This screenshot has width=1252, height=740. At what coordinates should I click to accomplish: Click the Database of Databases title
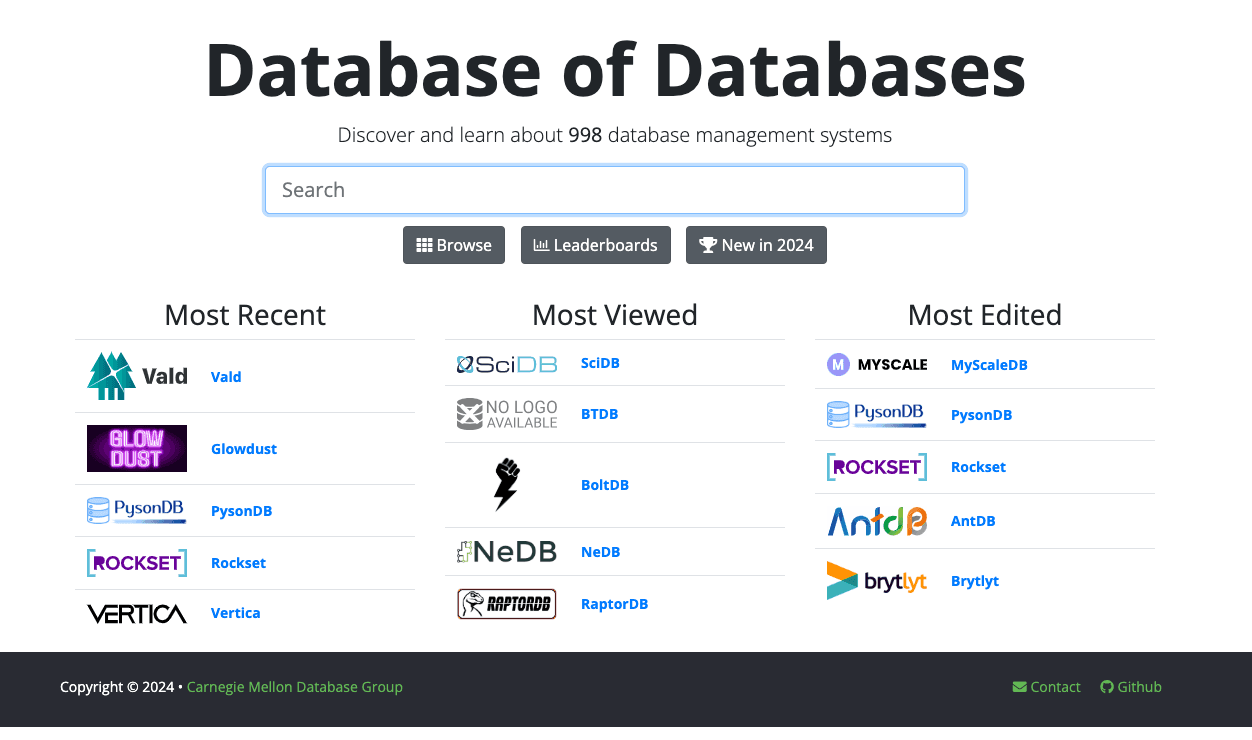coord(615,70)
